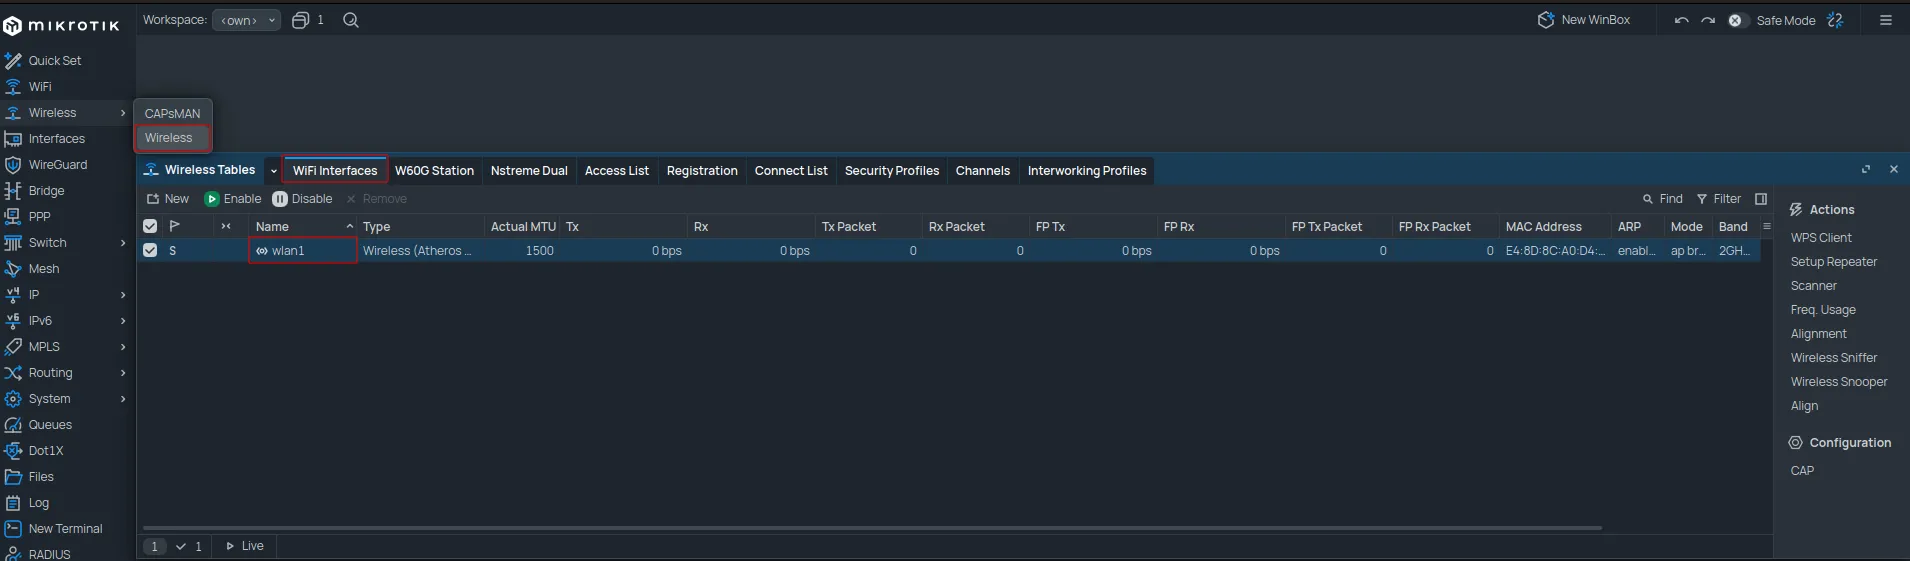Click the Wireless Sniffer action

pyautogui.click(x=1833, y=358)
